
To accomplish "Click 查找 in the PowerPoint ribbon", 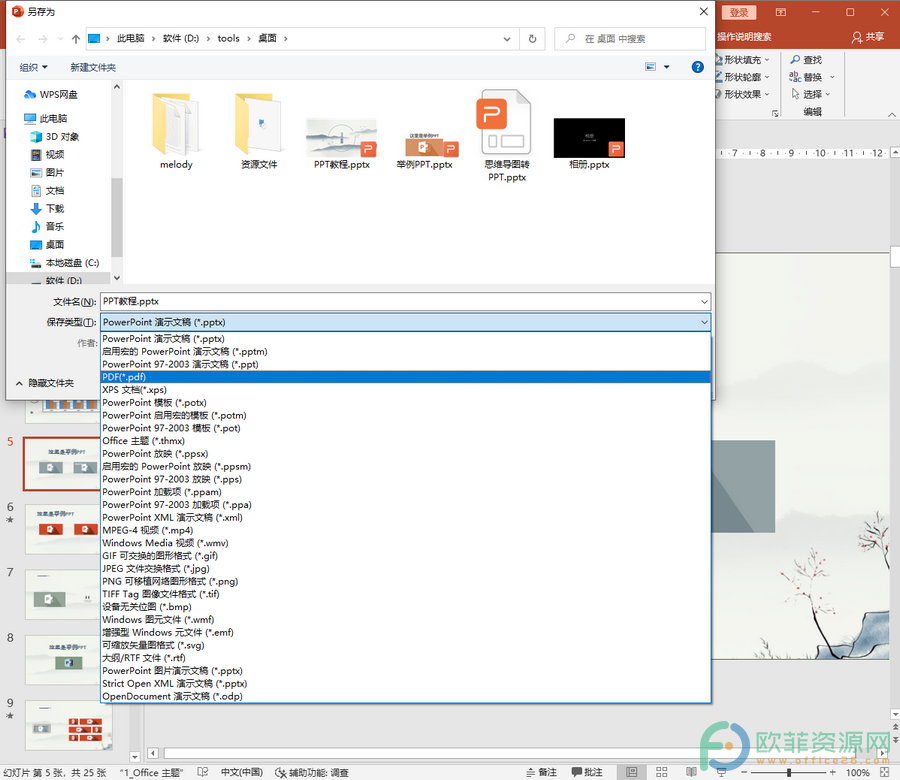I will (806, 60).
